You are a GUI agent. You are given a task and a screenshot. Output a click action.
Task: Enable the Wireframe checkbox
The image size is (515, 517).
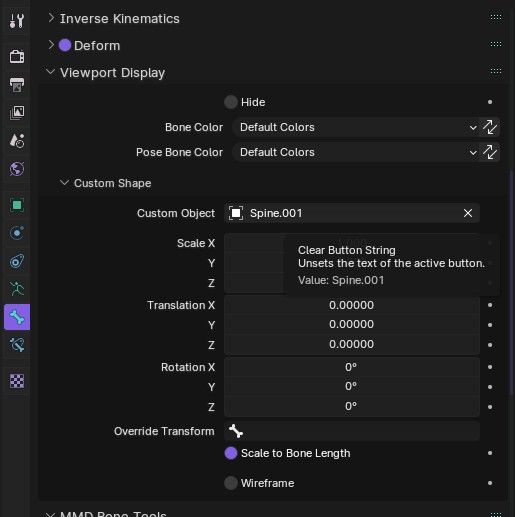(x=231, y=483)
